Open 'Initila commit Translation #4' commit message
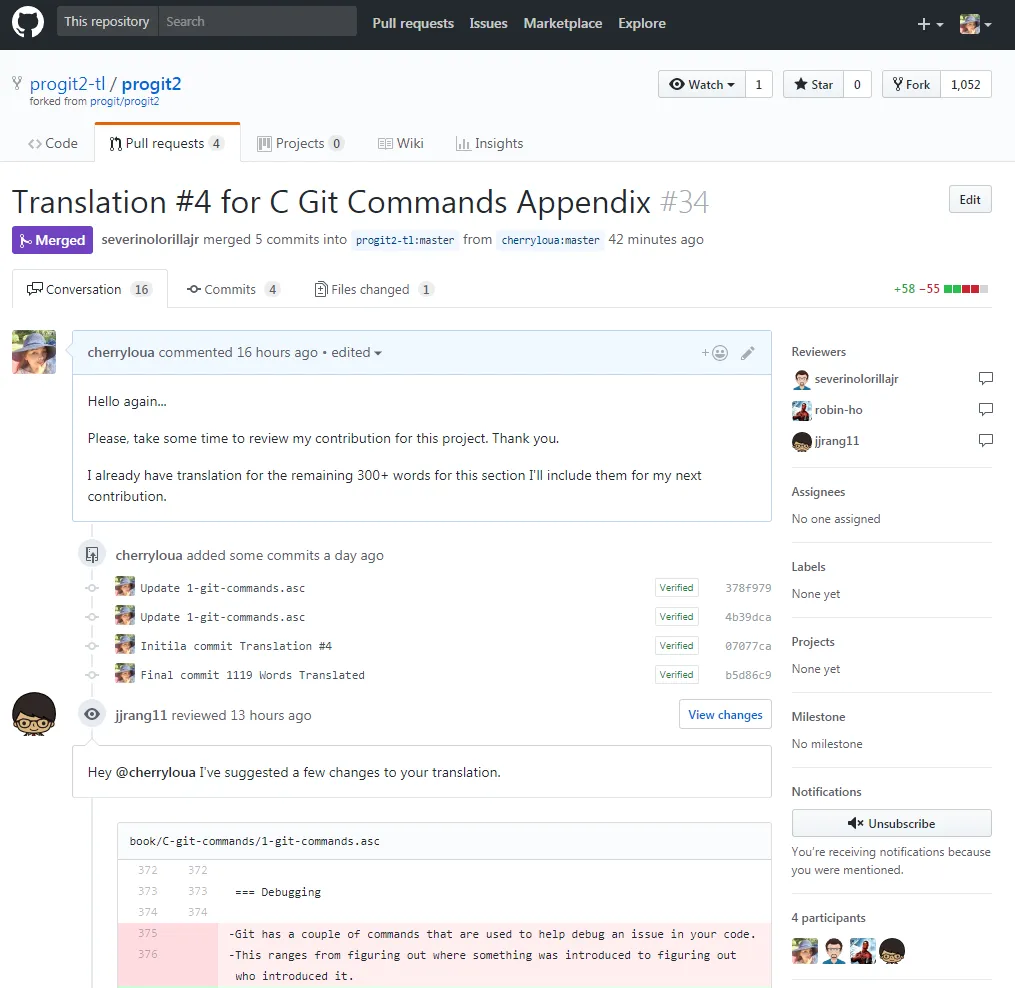Screen dimensions: 1015x988 click(236, 646)
